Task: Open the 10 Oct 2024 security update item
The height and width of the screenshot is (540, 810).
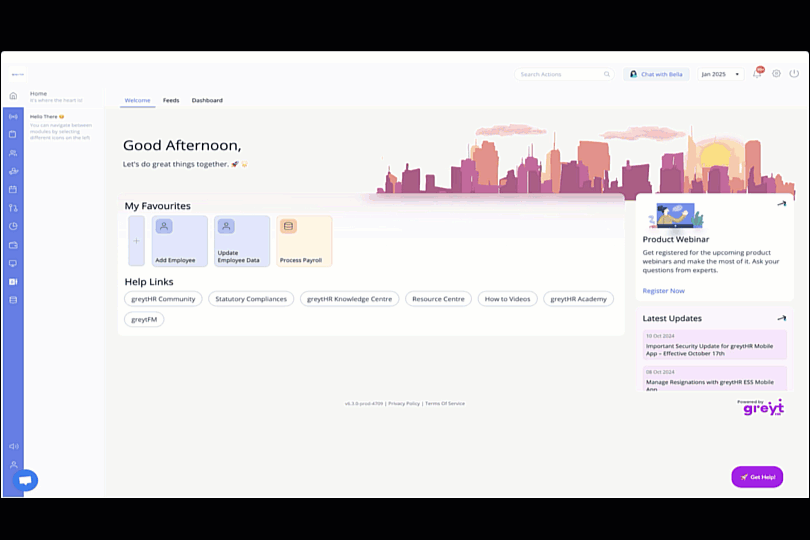Action: tap(715, 345)
